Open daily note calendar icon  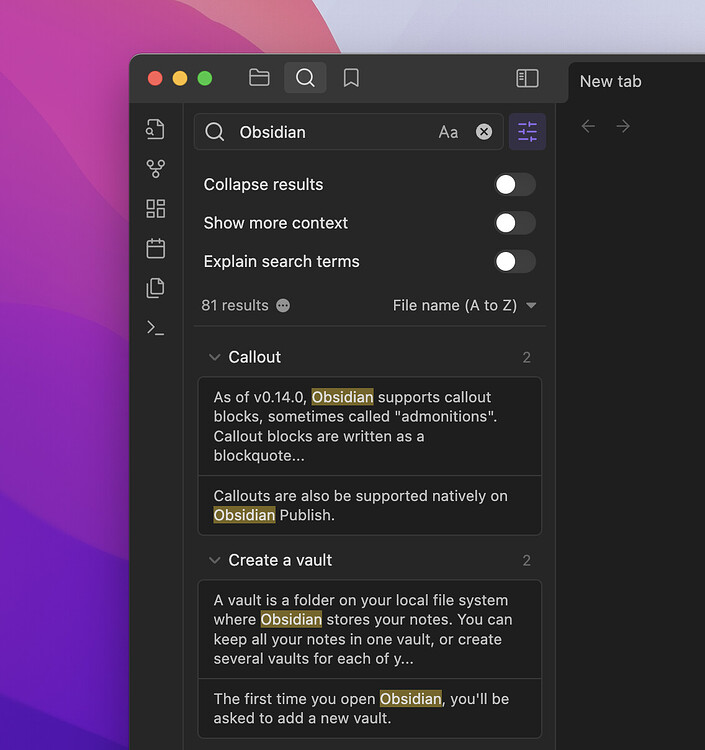point(155,248)
